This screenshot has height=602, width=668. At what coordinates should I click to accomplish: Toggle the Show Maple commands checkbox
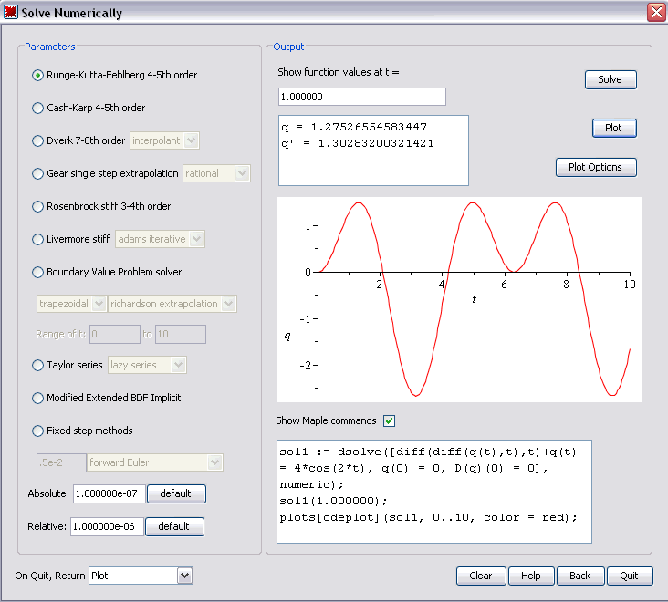click(x=389, y=421)
